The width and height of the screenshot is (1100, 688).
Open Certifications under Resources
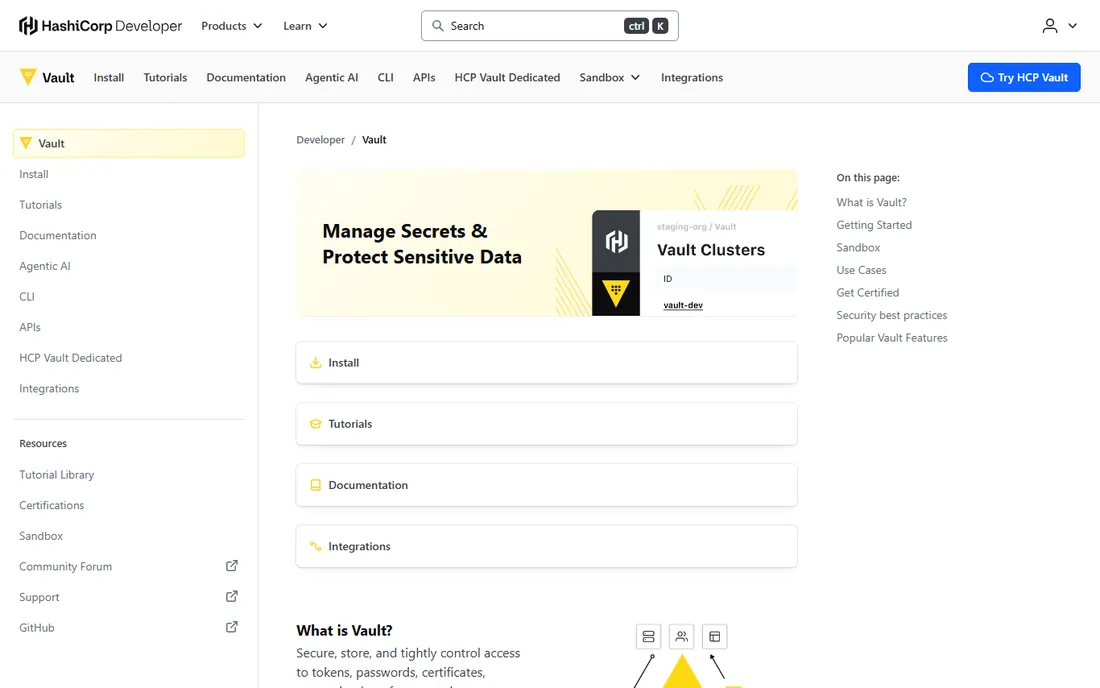click(52, 505)
